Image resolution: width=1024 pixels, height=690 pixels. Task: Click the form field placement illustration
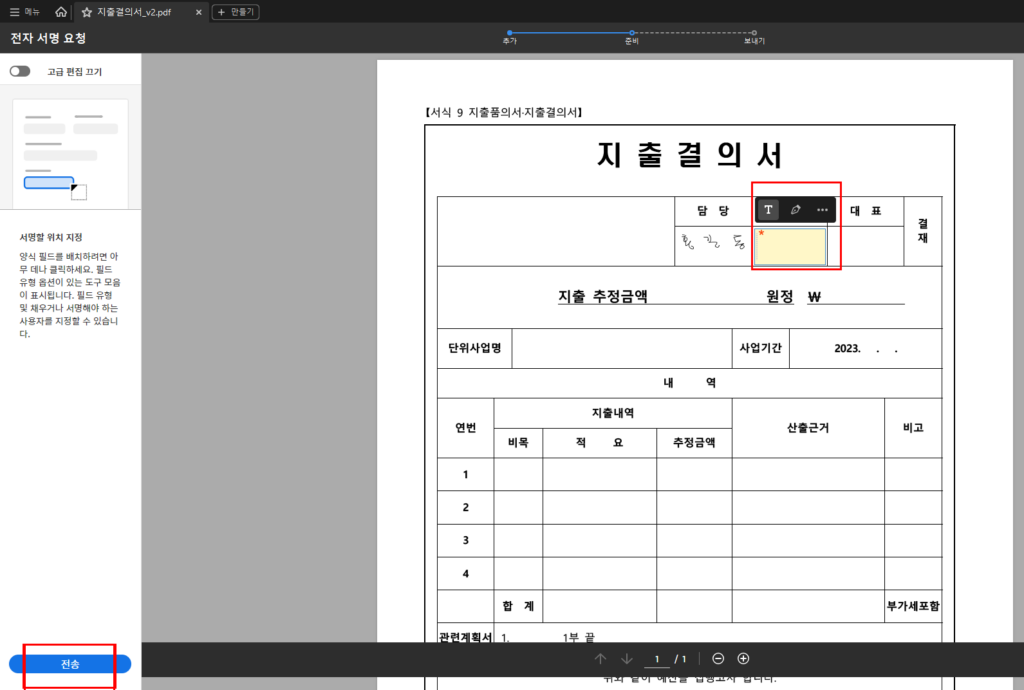click(x=71, y=154)
